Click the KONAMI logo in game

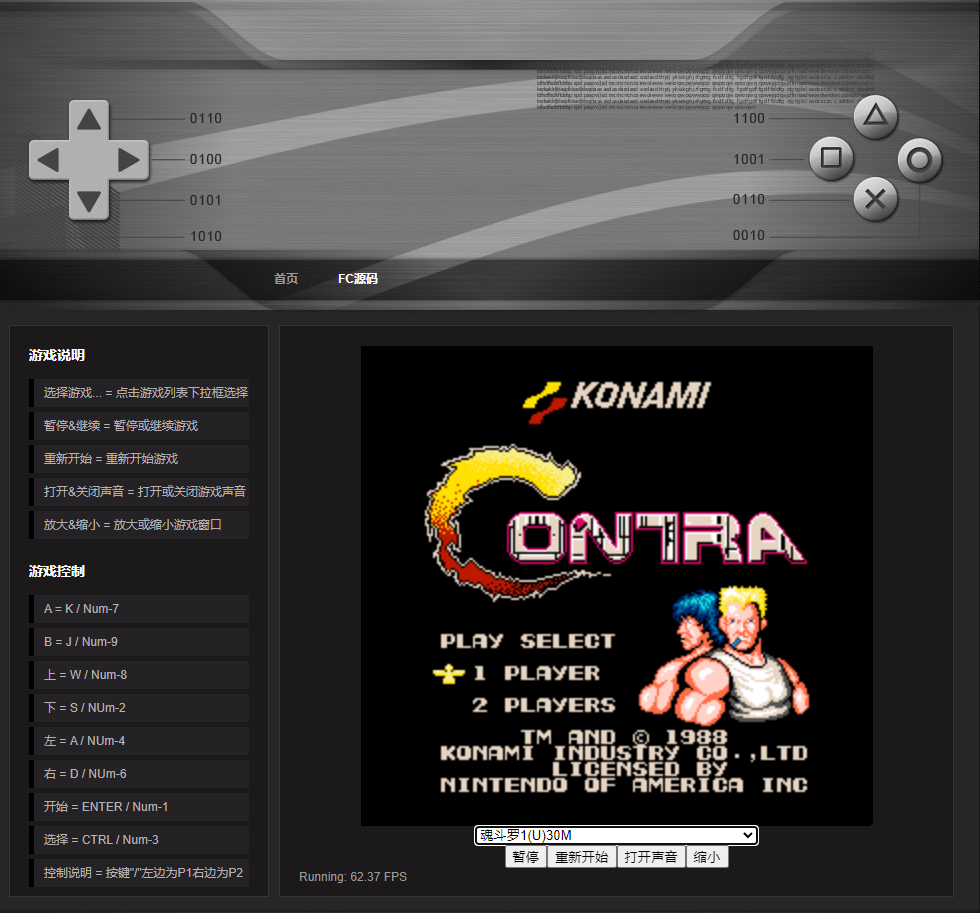point(616,397)
